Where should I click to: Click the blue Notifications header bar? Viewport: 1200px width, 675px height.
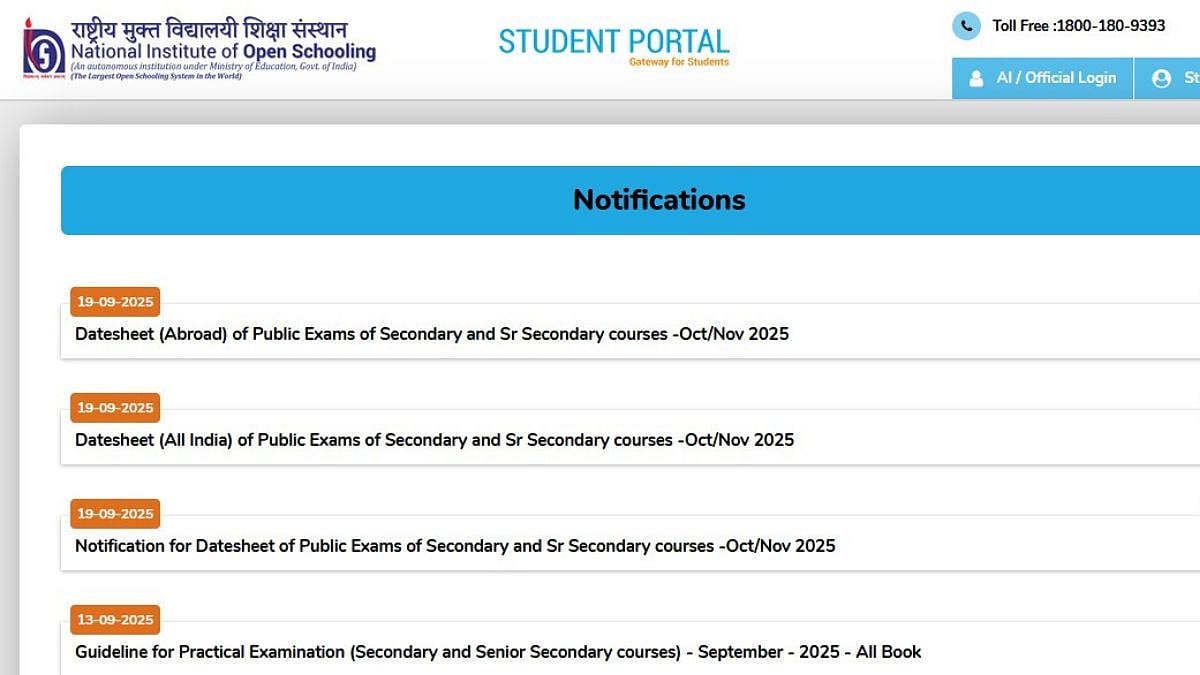tap(659, 200)
